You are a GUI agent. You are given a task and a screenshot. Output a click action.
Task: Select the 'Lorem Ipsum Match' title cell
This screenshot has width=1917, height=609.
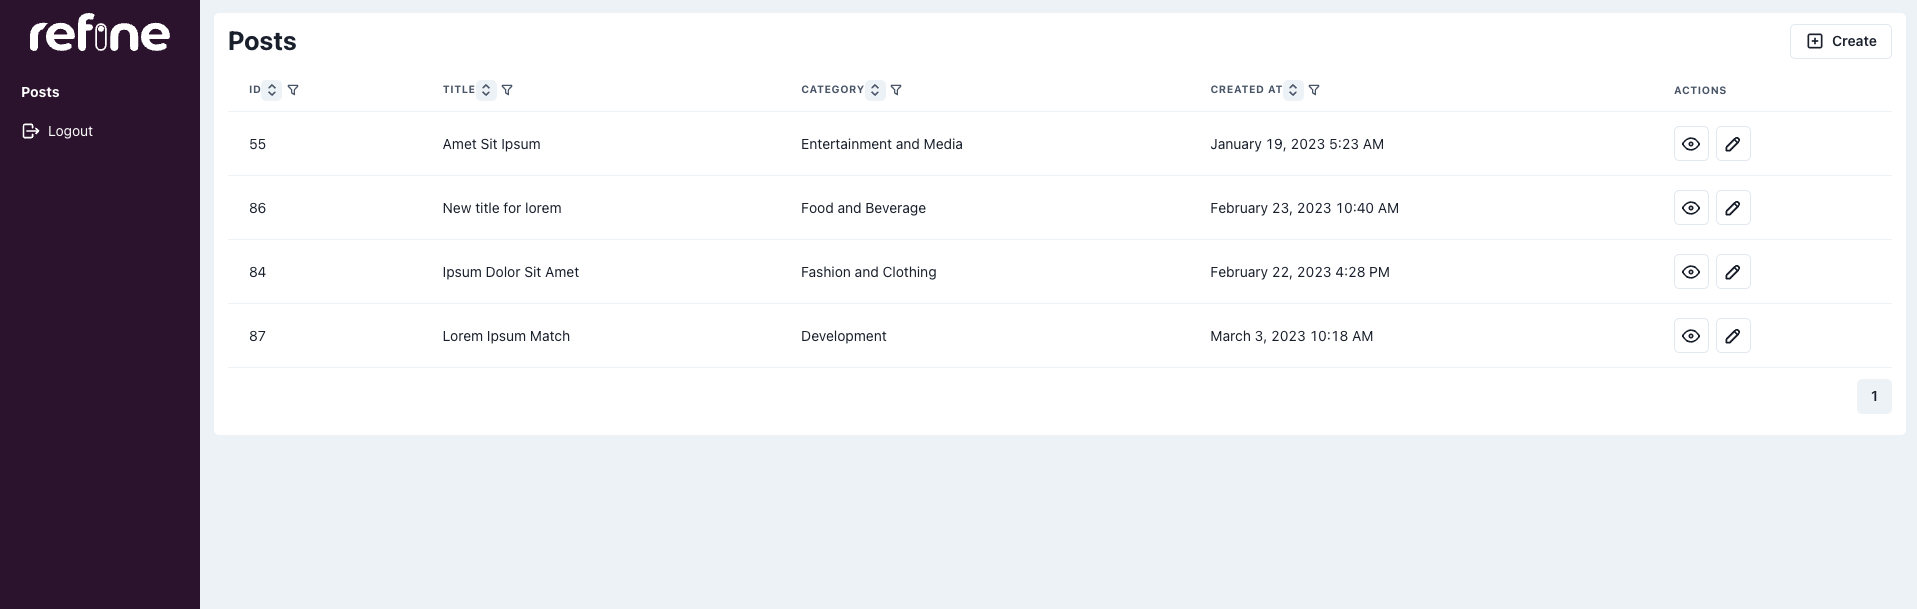click(506, 336)
